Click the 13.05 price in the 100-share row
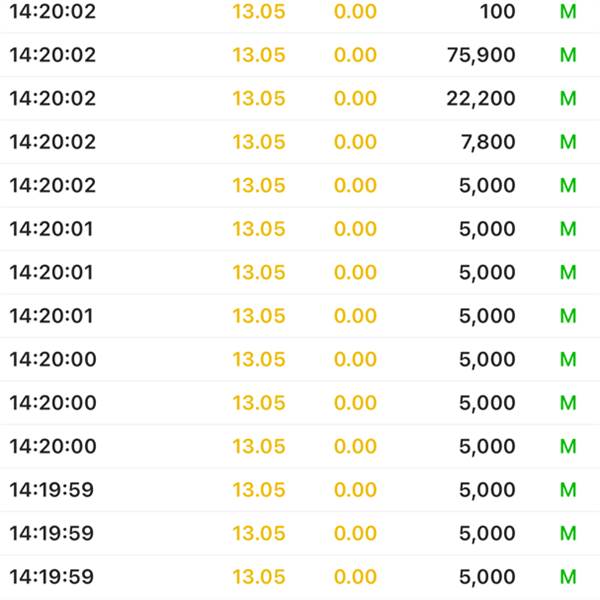This screenshot has width=600, height=600. 259,11
